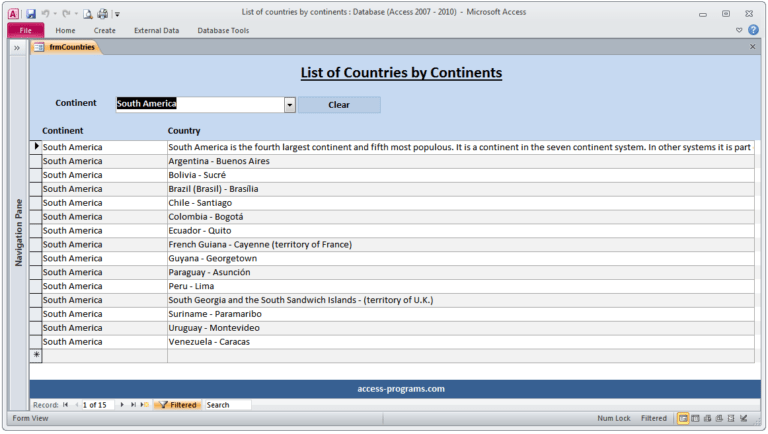
Task: Minimize the ribbon using the caret icon
Action: pos(739,30)
